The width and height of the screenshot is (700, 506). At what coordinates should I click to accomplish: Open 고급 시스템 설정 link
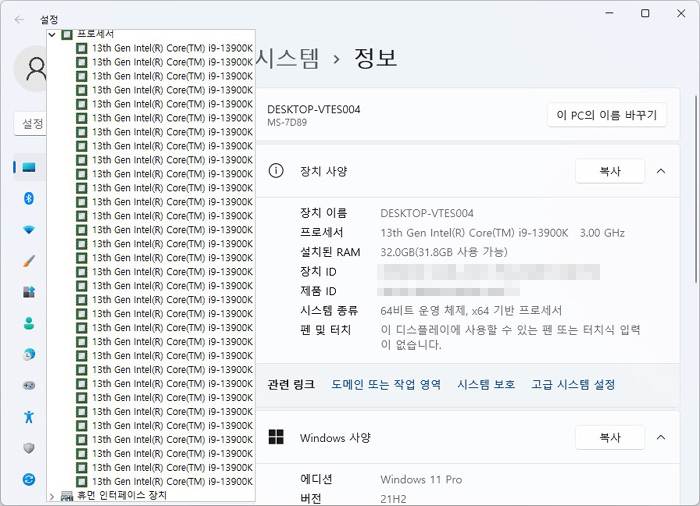(573, 385)
